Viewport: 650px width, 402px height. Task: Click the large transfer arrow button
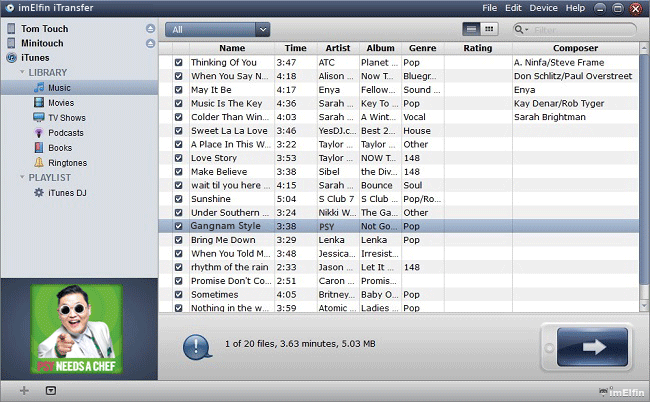(585, 349)
